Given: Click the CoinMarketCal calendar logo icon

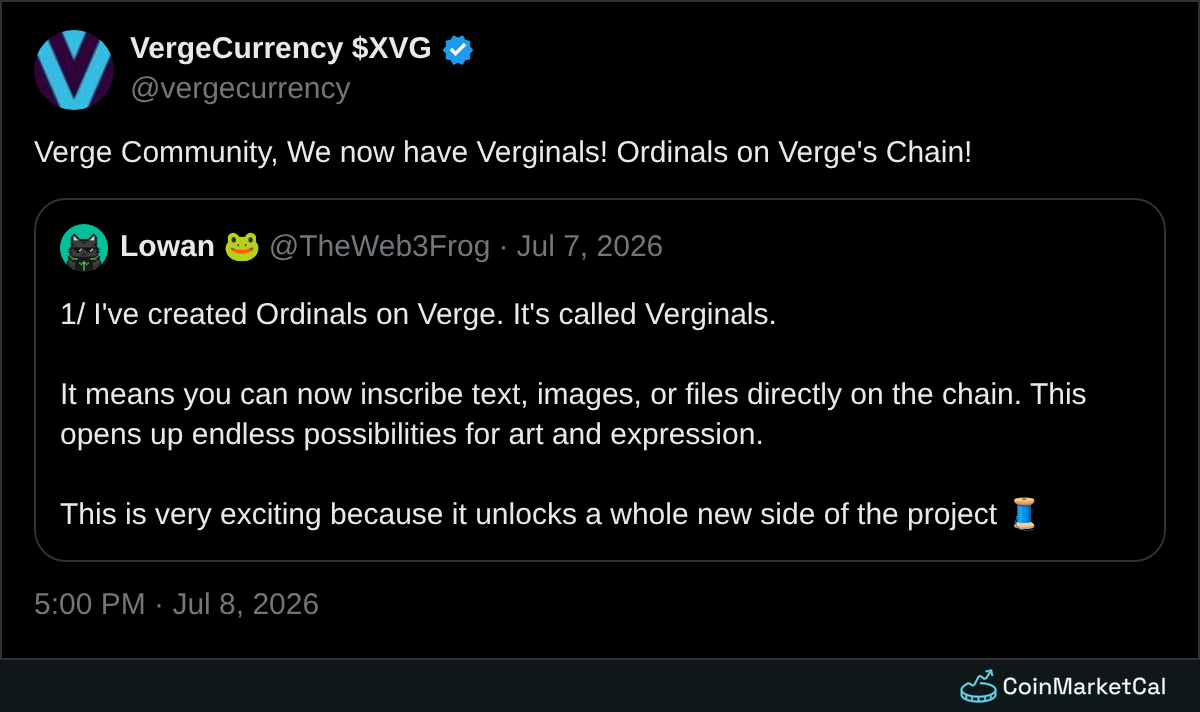Looking at the screenshot, I should [978, 686].
